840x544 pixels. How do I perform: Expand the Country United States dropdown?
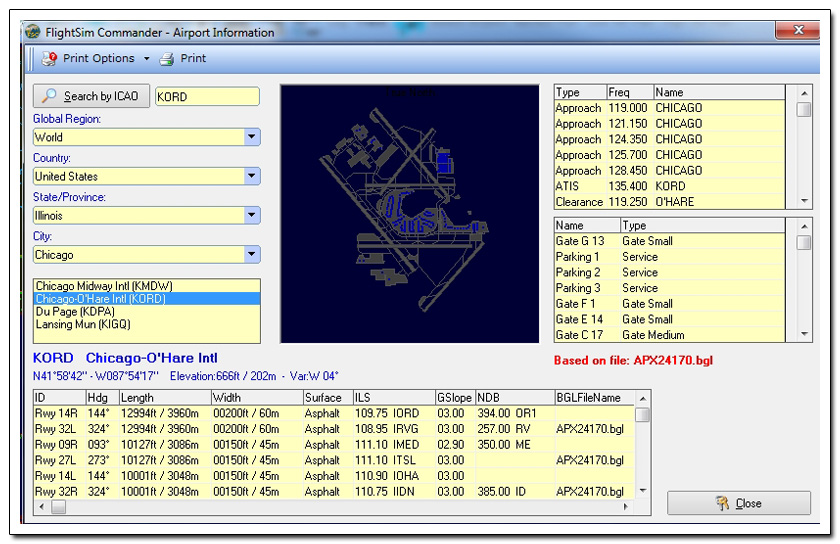251,176
